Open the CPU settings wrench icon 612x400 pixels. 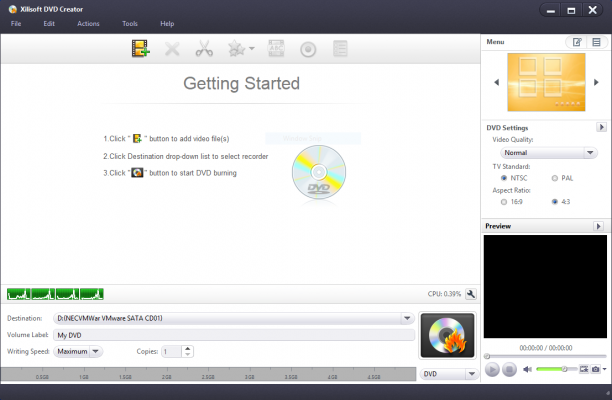tap(471, 294)
